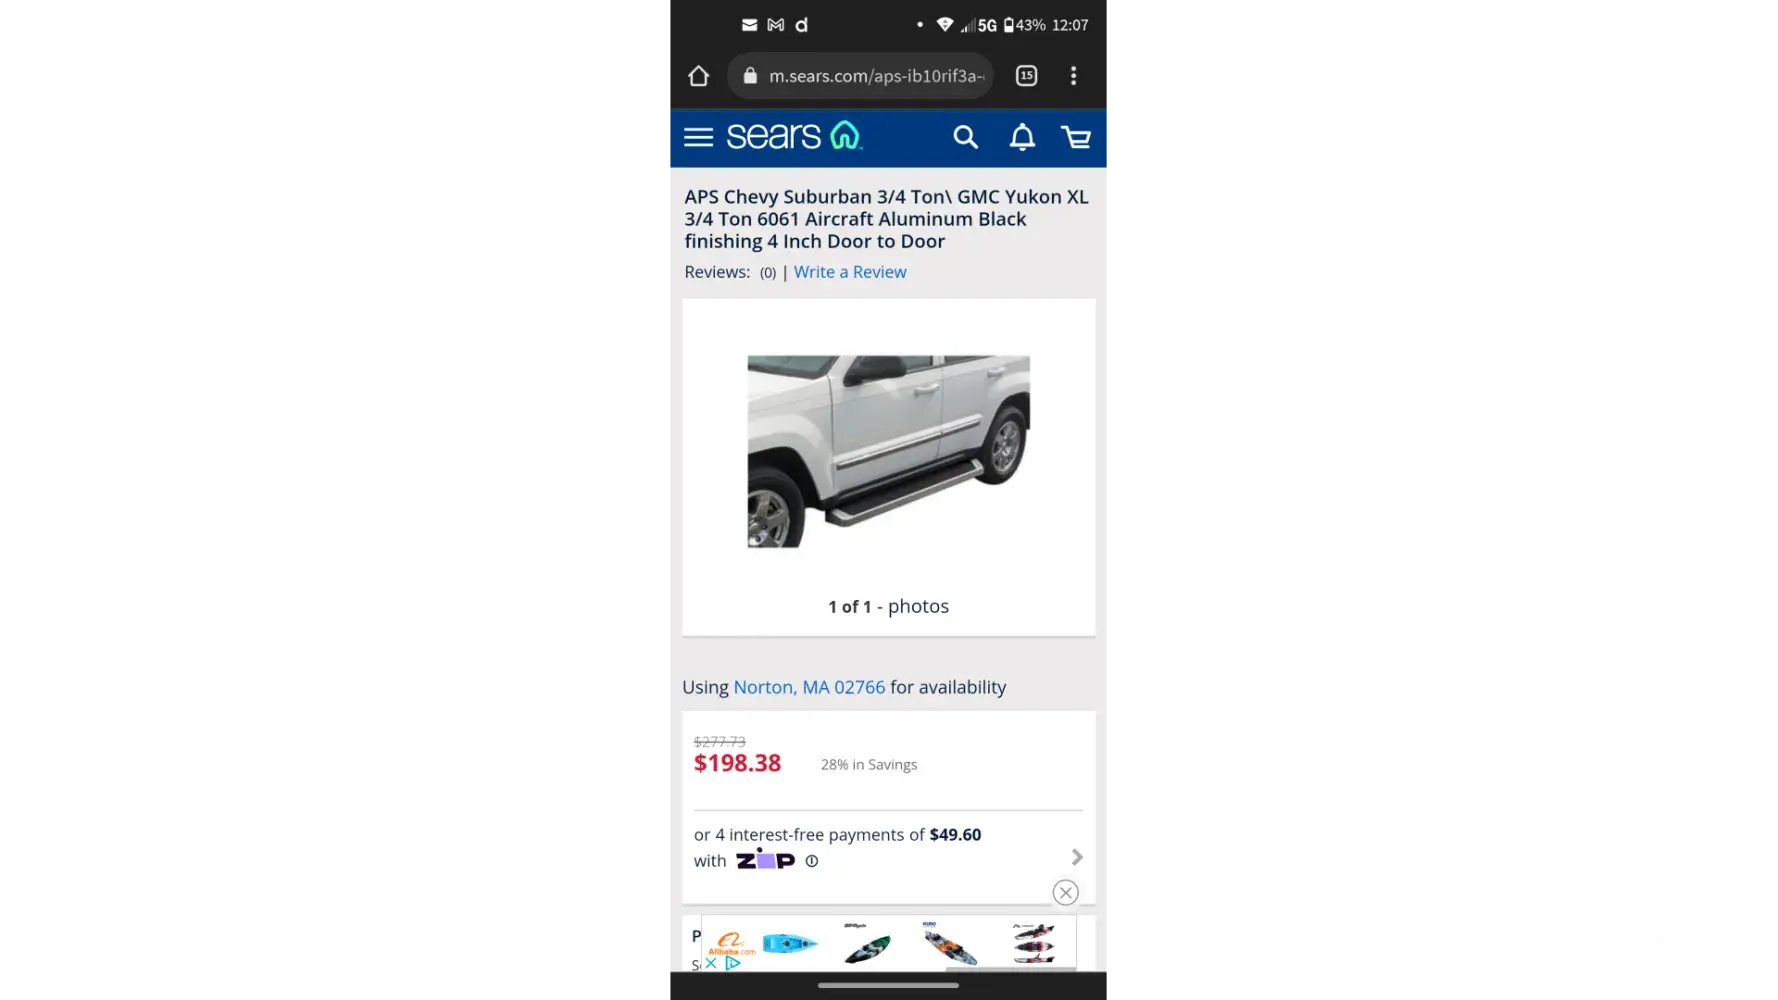1778x1000 pixels.
Task: Click the m.sears.com address bar
Action: click(860, 76)
